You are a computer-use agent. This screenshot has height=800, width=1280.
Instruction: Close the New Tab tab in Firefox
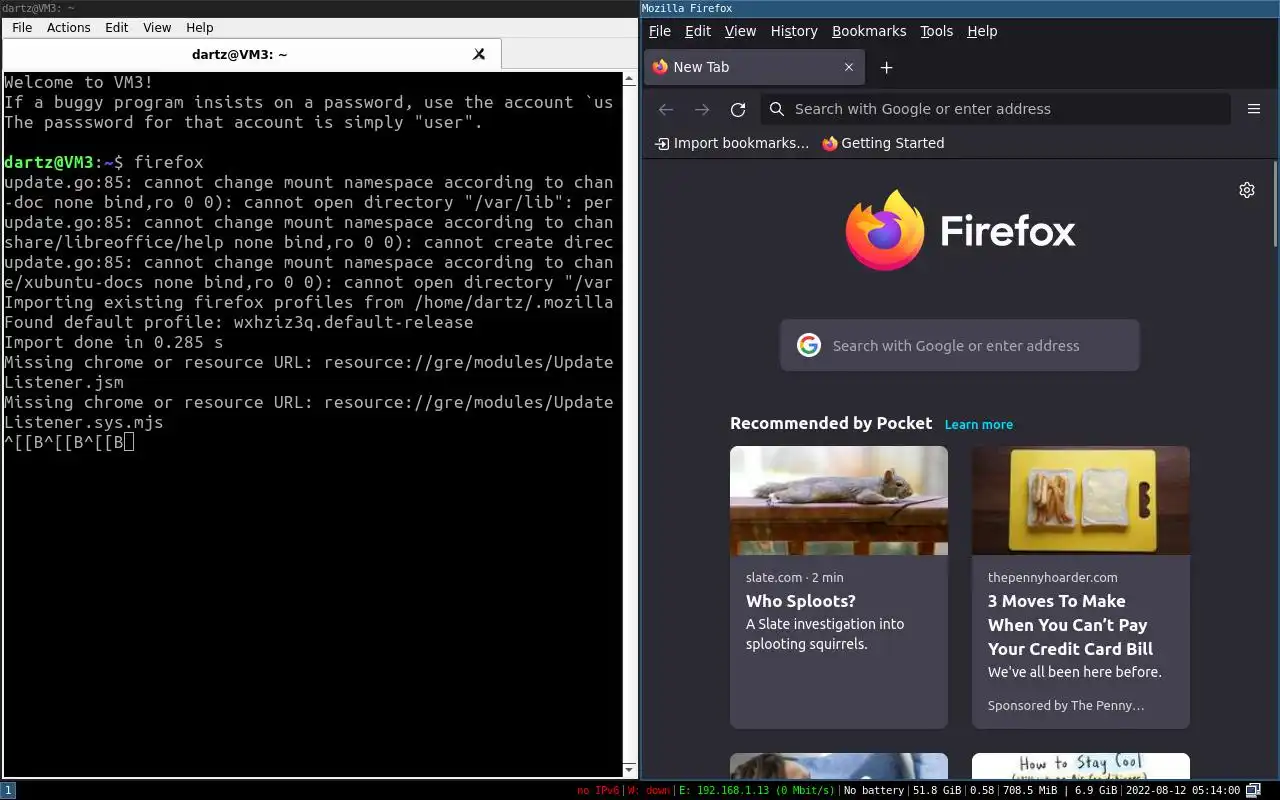point(849,67)
